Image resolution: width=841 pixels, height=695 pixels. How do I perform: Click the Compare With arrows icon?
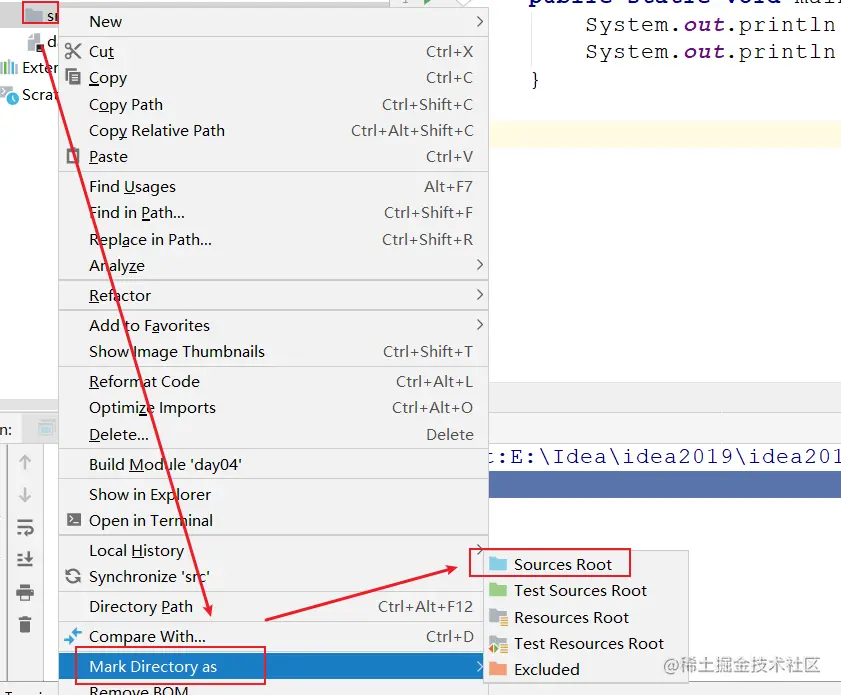click(x=72, y=636)
